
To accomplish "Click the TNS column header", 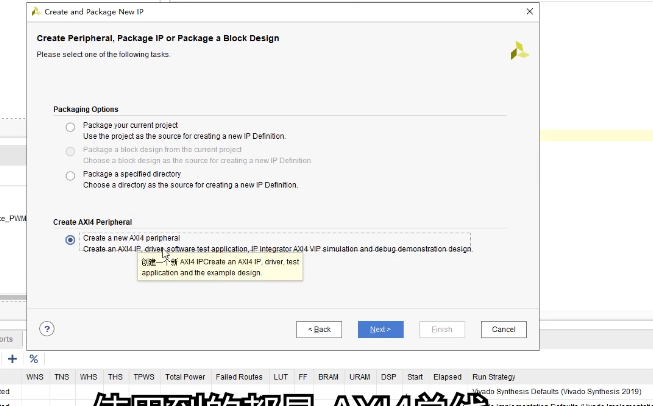I will 62,377.
